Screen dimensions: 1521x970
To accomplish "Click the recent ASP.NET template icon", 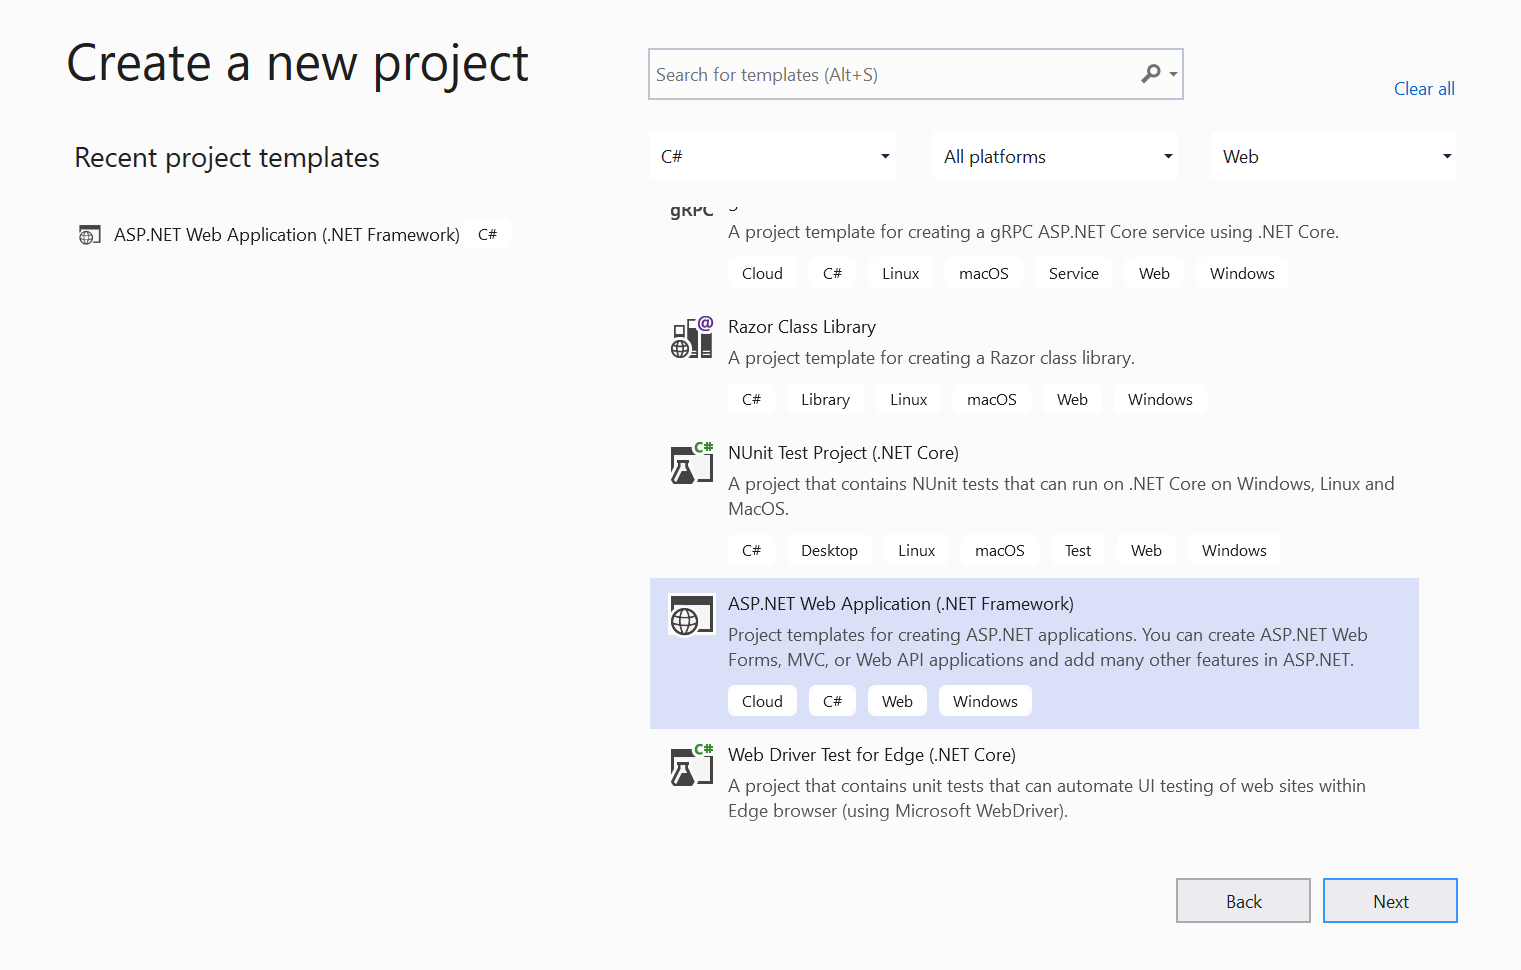I will [90, 235].
